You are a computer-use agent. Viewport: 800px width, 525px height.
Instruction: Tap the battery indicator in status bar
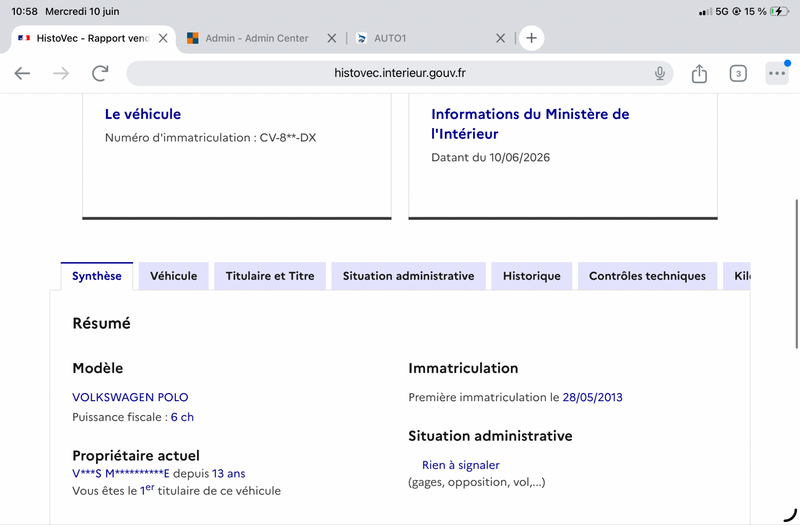(x=780, y=11)
